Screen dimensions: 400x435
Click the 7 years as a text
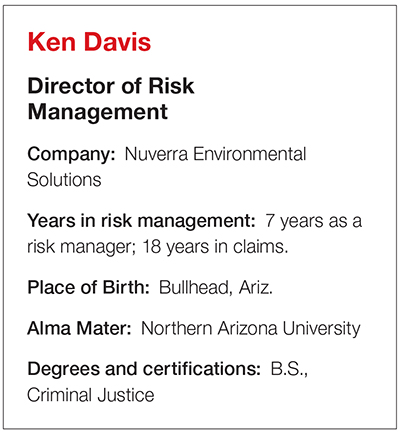click(x=314, y=222)
